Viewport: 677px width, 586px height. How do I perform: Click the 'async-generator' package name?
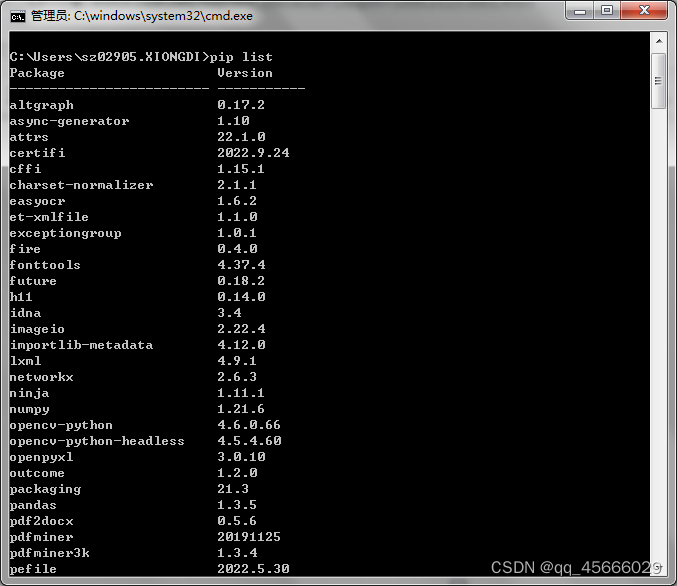[69, 121]
